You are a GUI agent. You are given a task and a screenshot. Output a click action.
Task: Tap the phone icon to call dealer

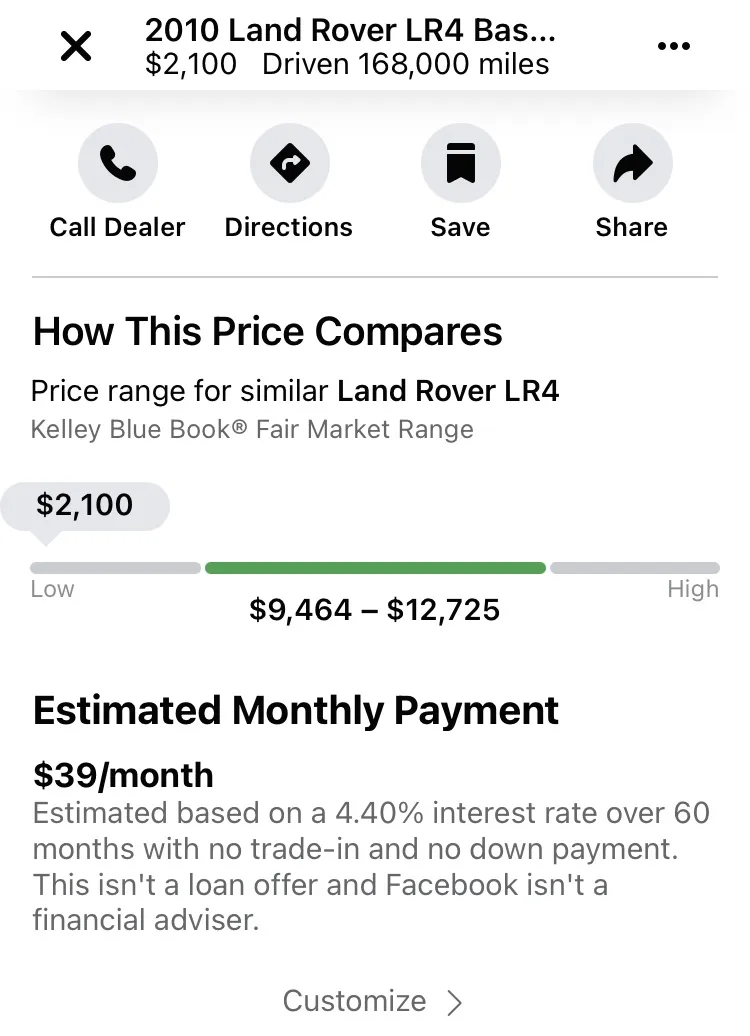pos(118,163)
